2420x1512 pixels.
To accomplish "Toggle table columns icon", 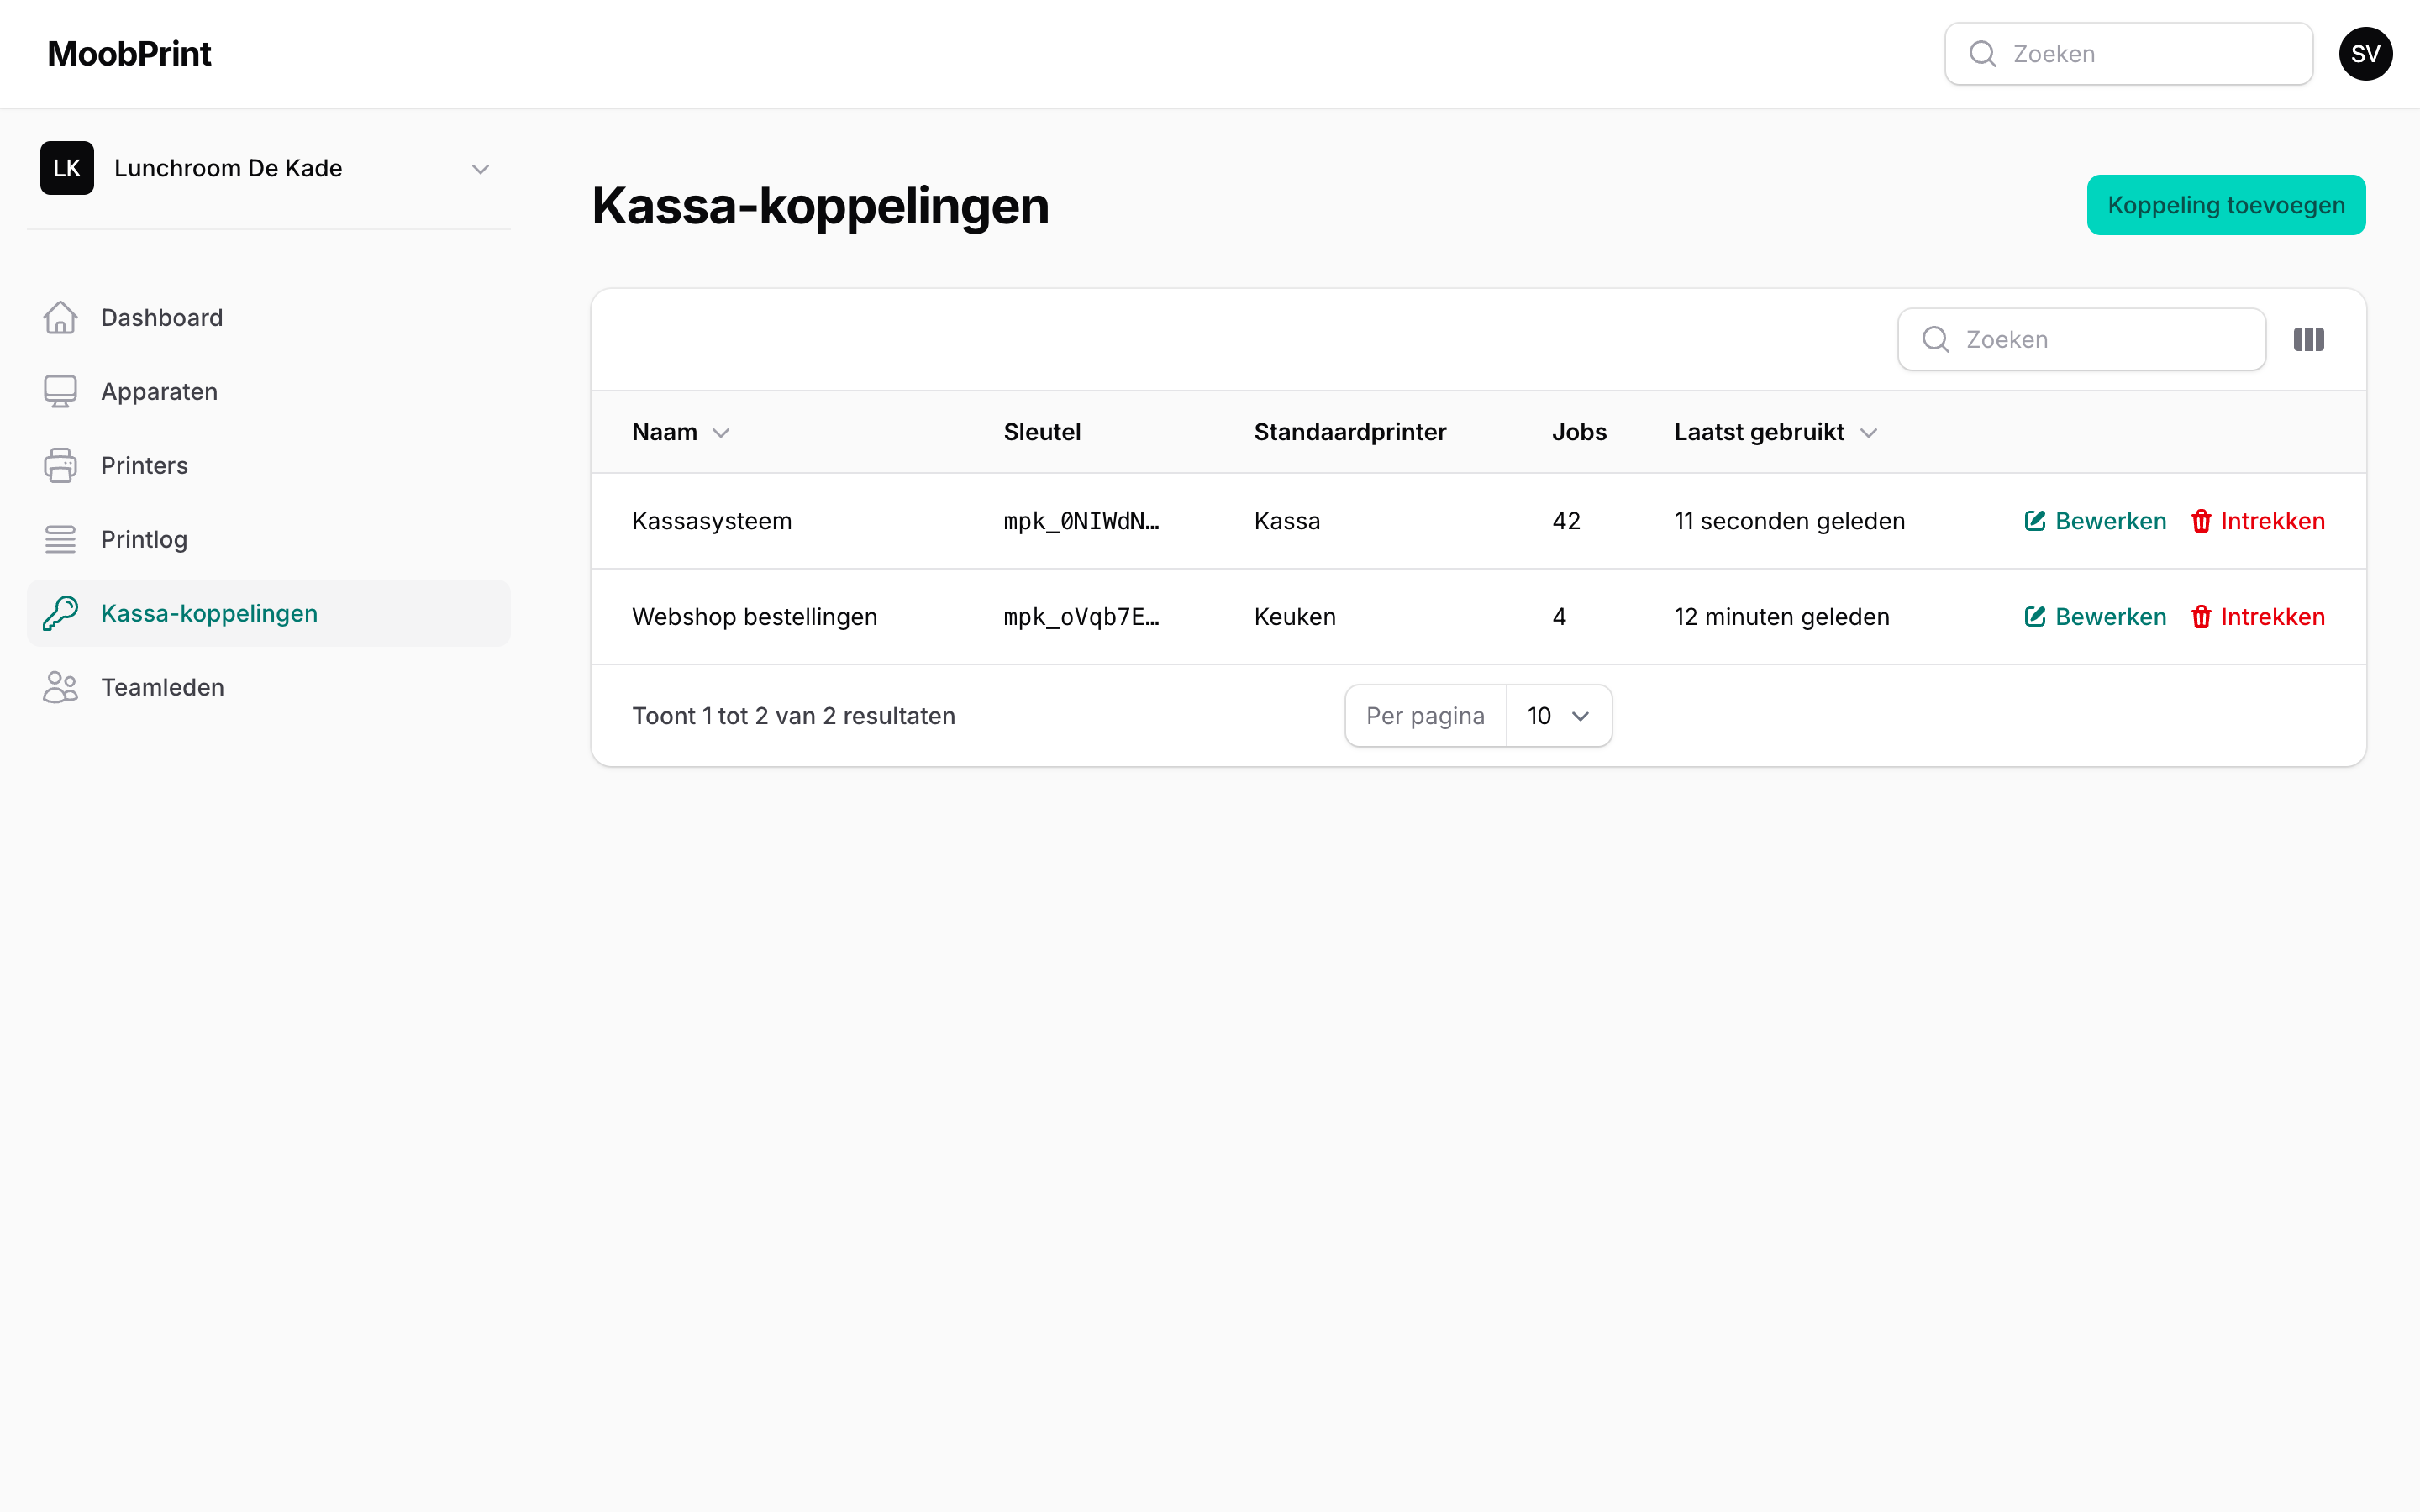I will tap(2309, 340).
